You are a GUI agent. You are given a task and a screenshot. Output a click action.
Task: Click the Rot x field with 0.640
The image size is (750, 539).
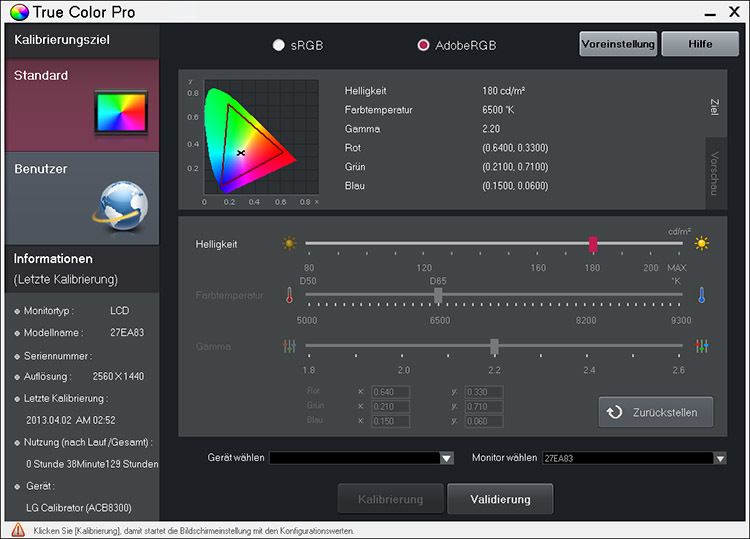(390, 392)
